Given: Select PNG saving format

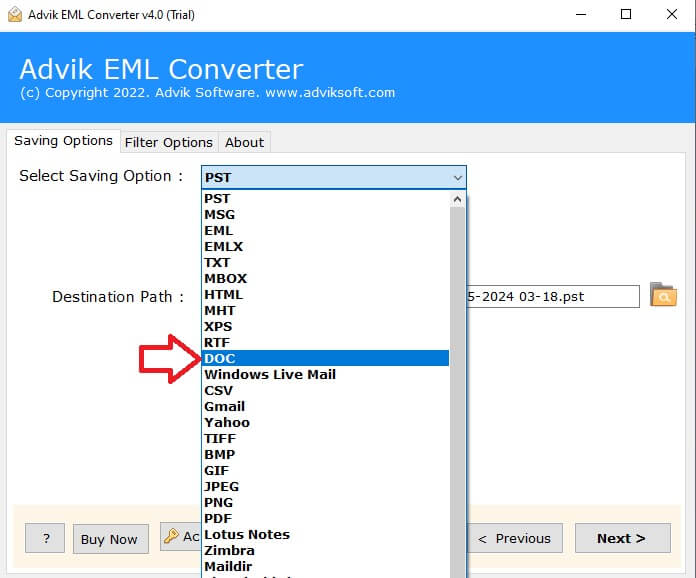Looking at the screenshot, I should [325, 502].
